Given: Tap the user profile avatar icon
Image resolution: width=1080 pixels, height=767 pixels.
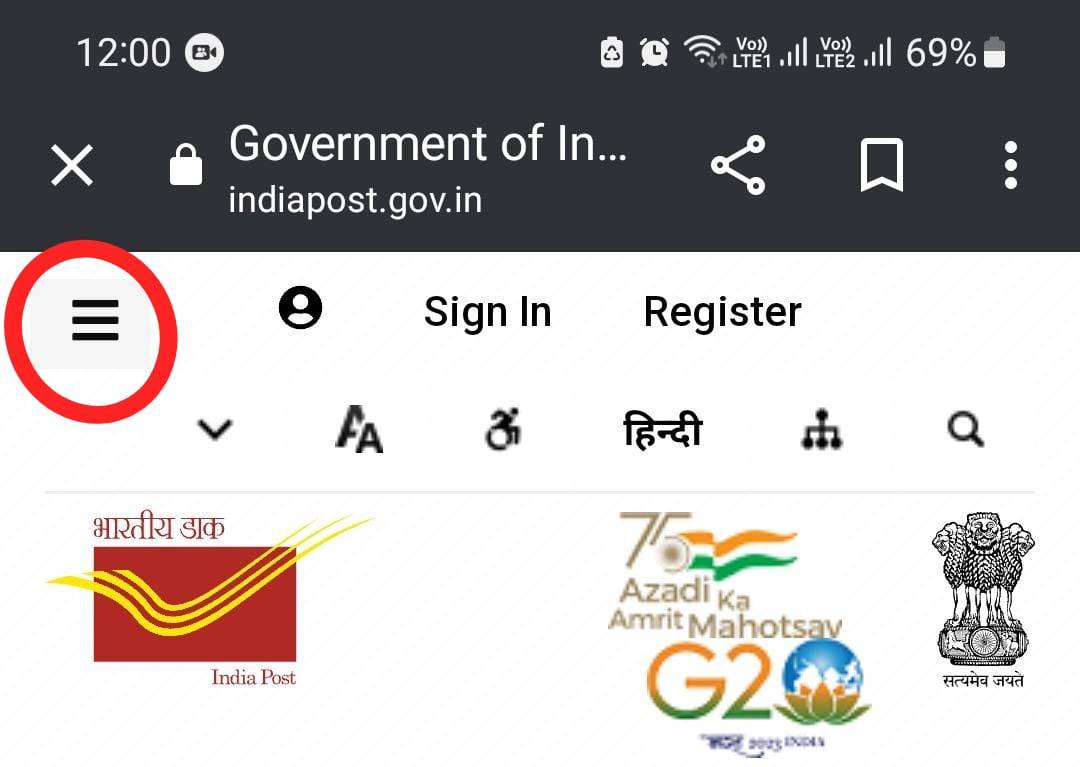Looking at the screenshot, I should (300, 307).
